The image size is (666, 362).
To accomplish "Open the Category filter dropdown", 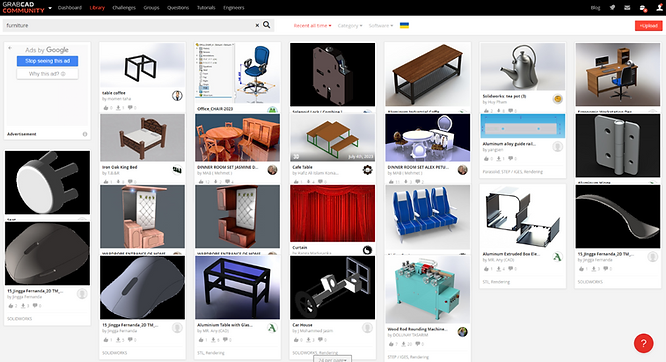I will pos(350,25).
